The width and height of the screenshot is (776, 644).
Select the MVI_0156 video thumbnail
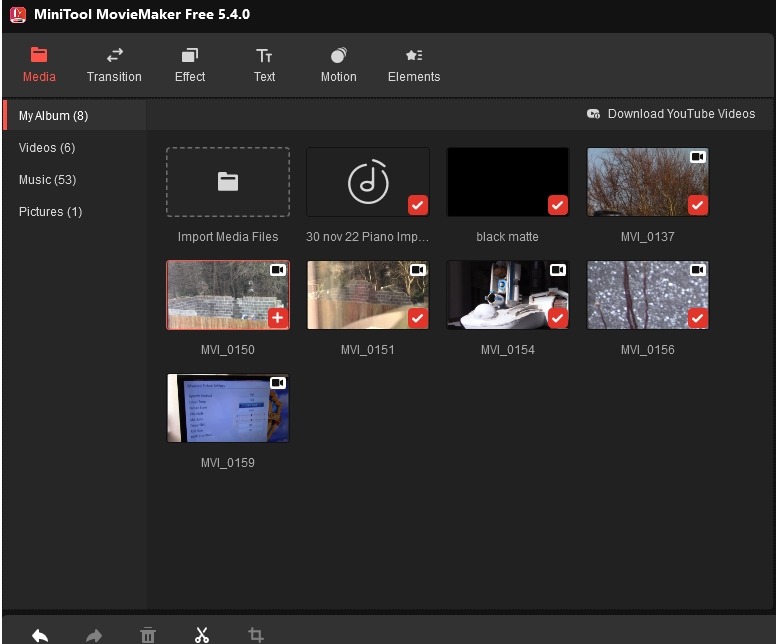[648, 295]
